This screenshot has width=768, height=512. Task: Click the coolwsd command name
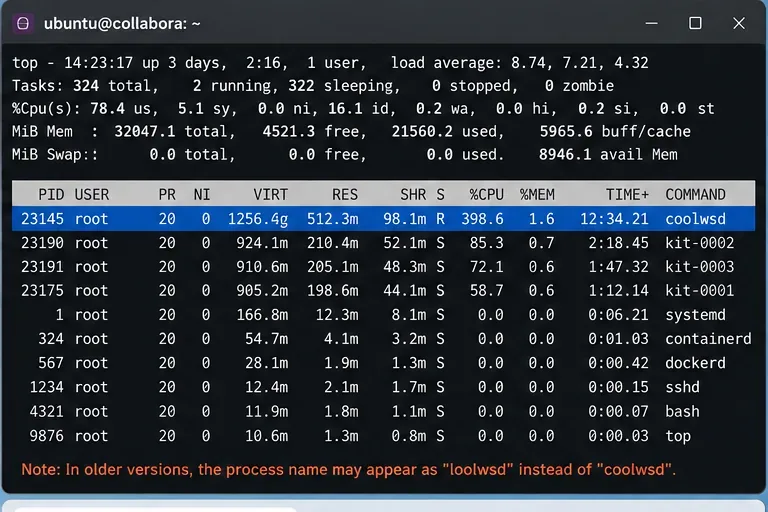[x=695, y=219]
